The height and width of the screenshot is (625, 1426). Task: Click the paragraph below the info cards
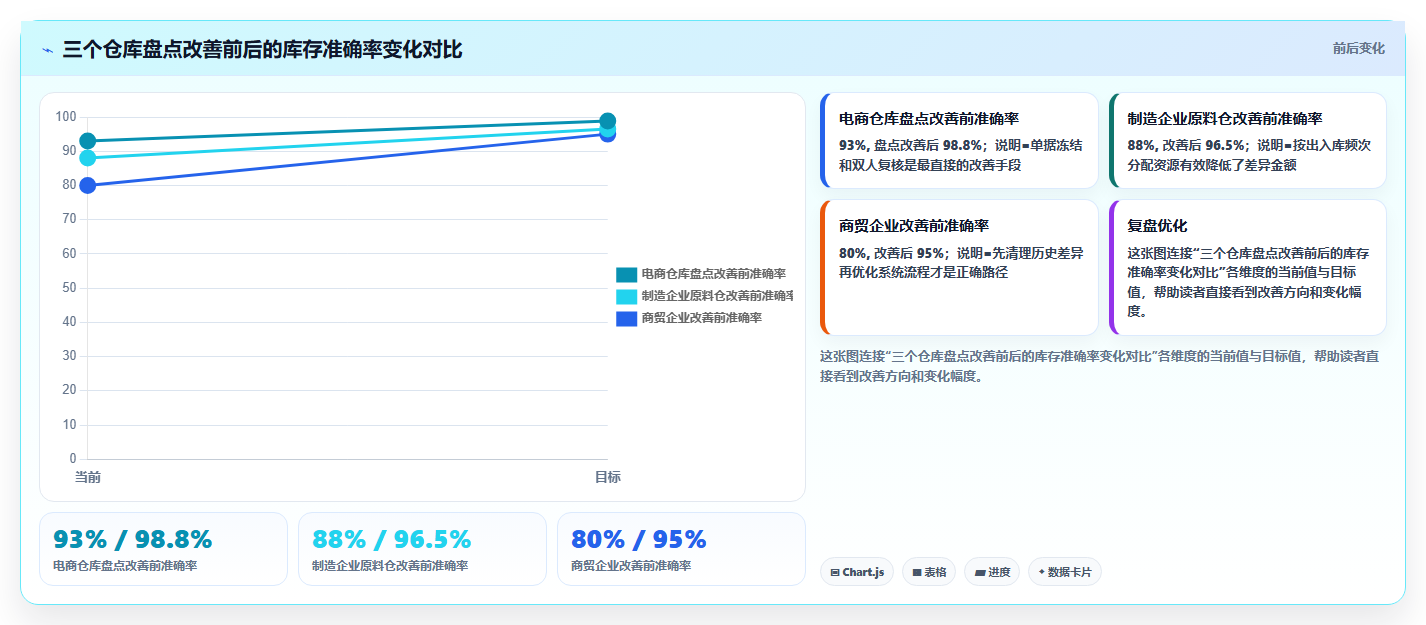[1100, 366]
